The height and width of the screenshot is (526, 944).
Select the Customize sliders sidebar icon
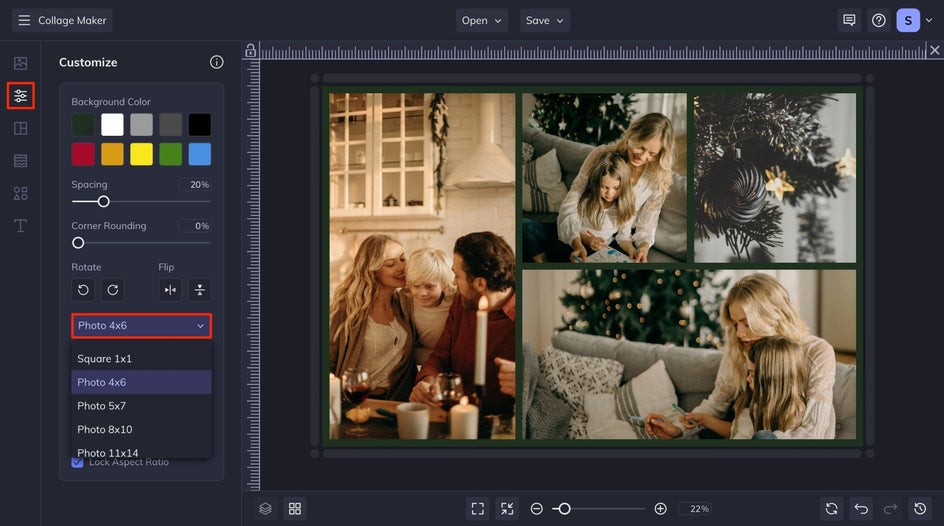coord(20,96)
